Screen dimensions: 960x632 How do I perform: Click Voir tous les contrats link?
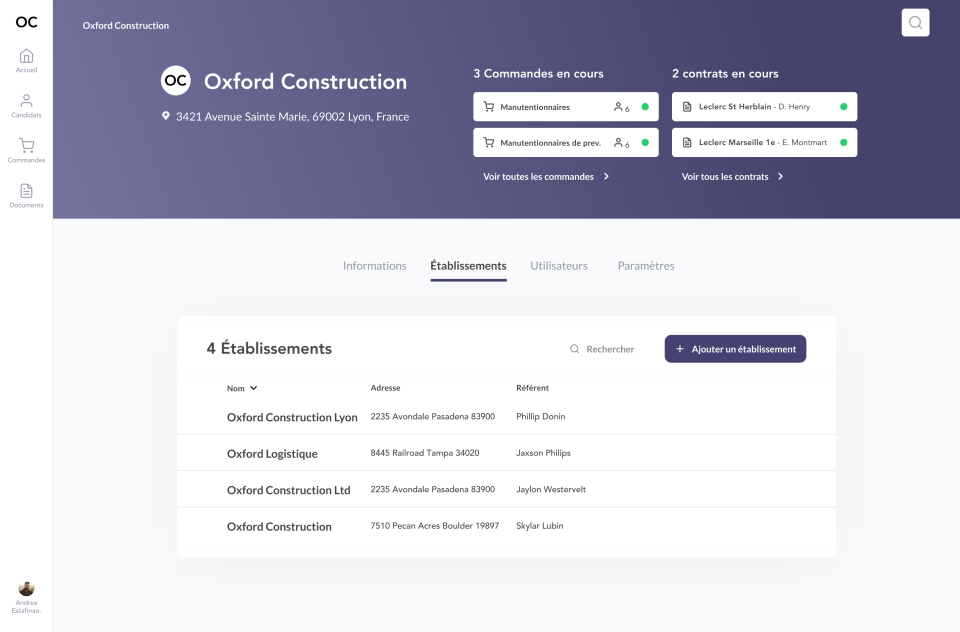(725, 176)
